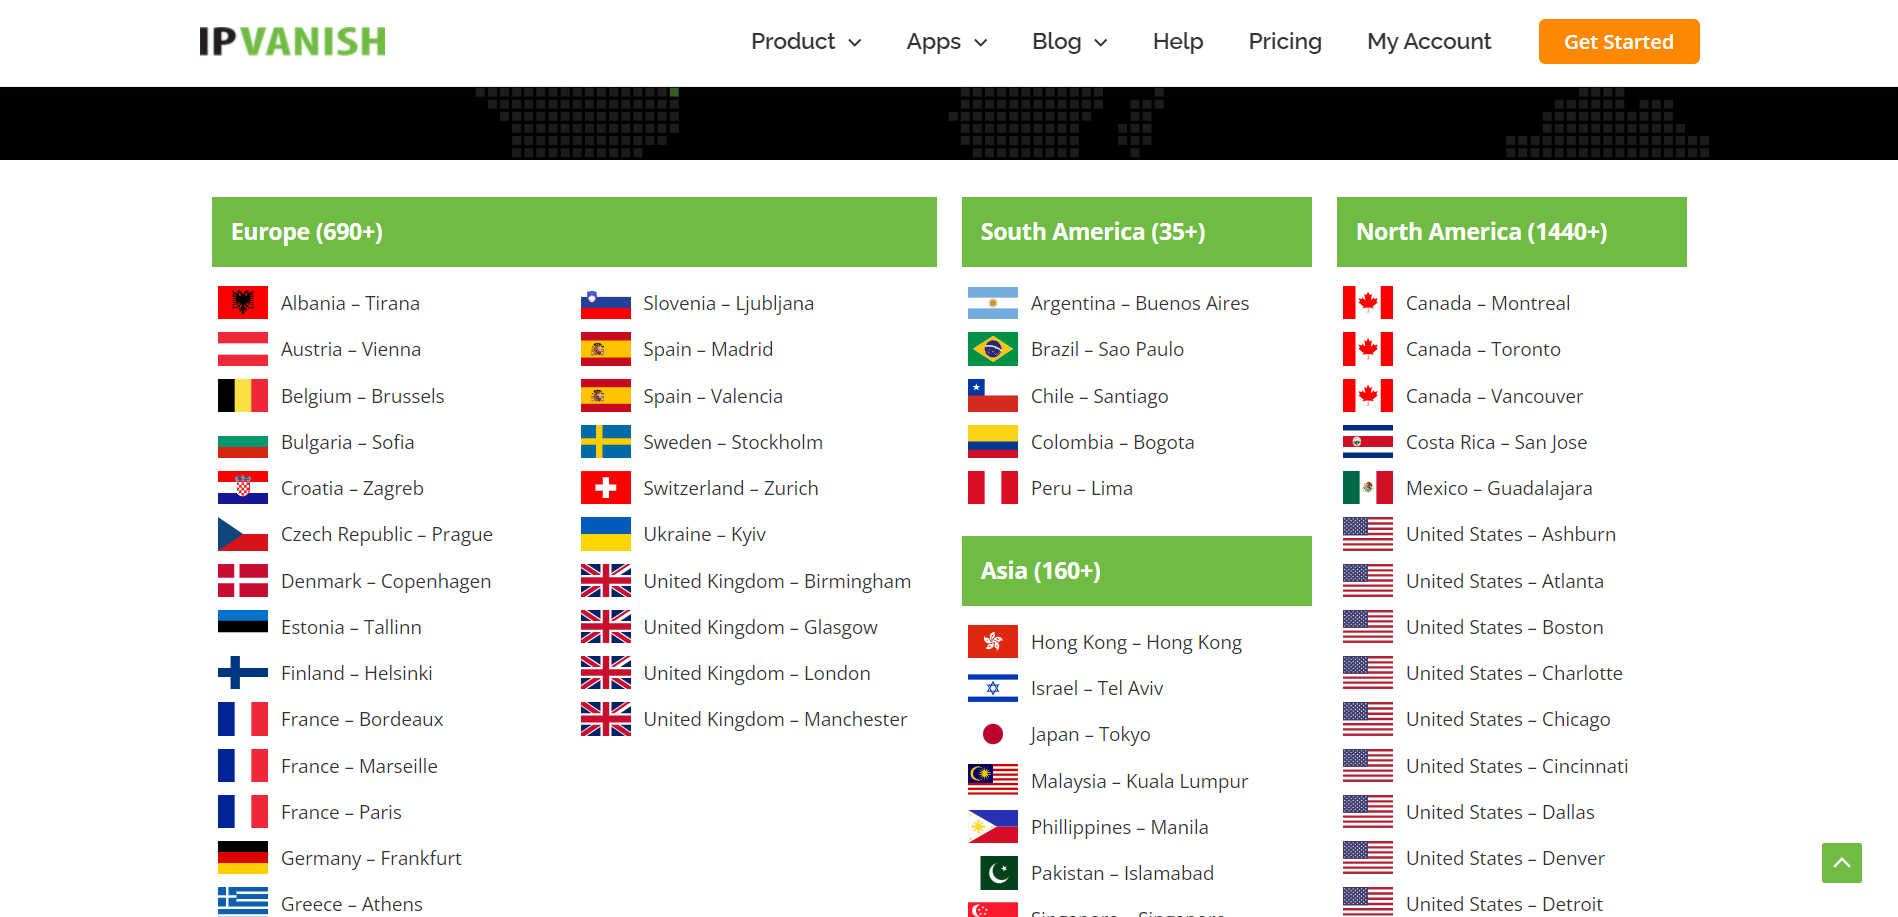Click the Brazil flag icon
Screen dimensions: 1898x917
coord(992,348)
